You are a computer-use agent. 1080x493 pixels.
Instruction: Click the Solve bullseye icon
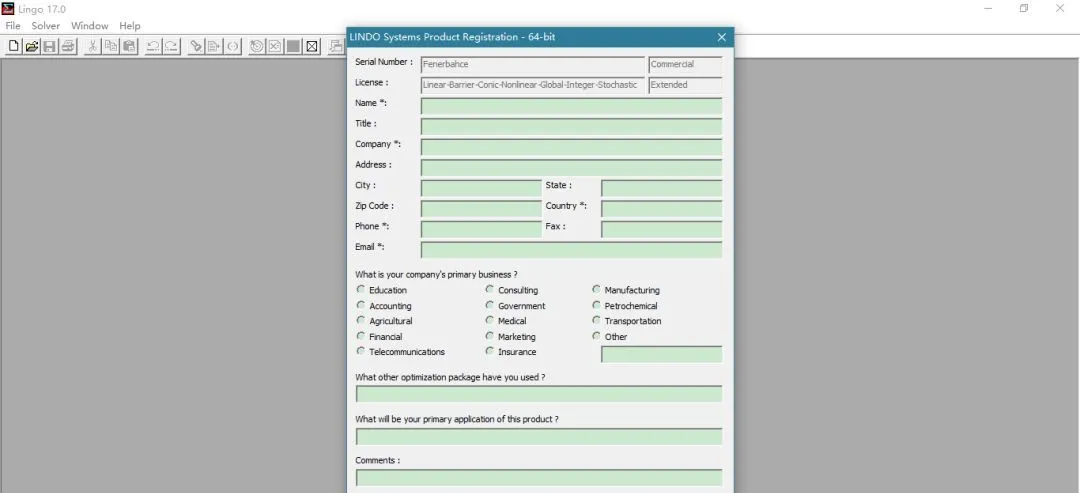point(258,46)
